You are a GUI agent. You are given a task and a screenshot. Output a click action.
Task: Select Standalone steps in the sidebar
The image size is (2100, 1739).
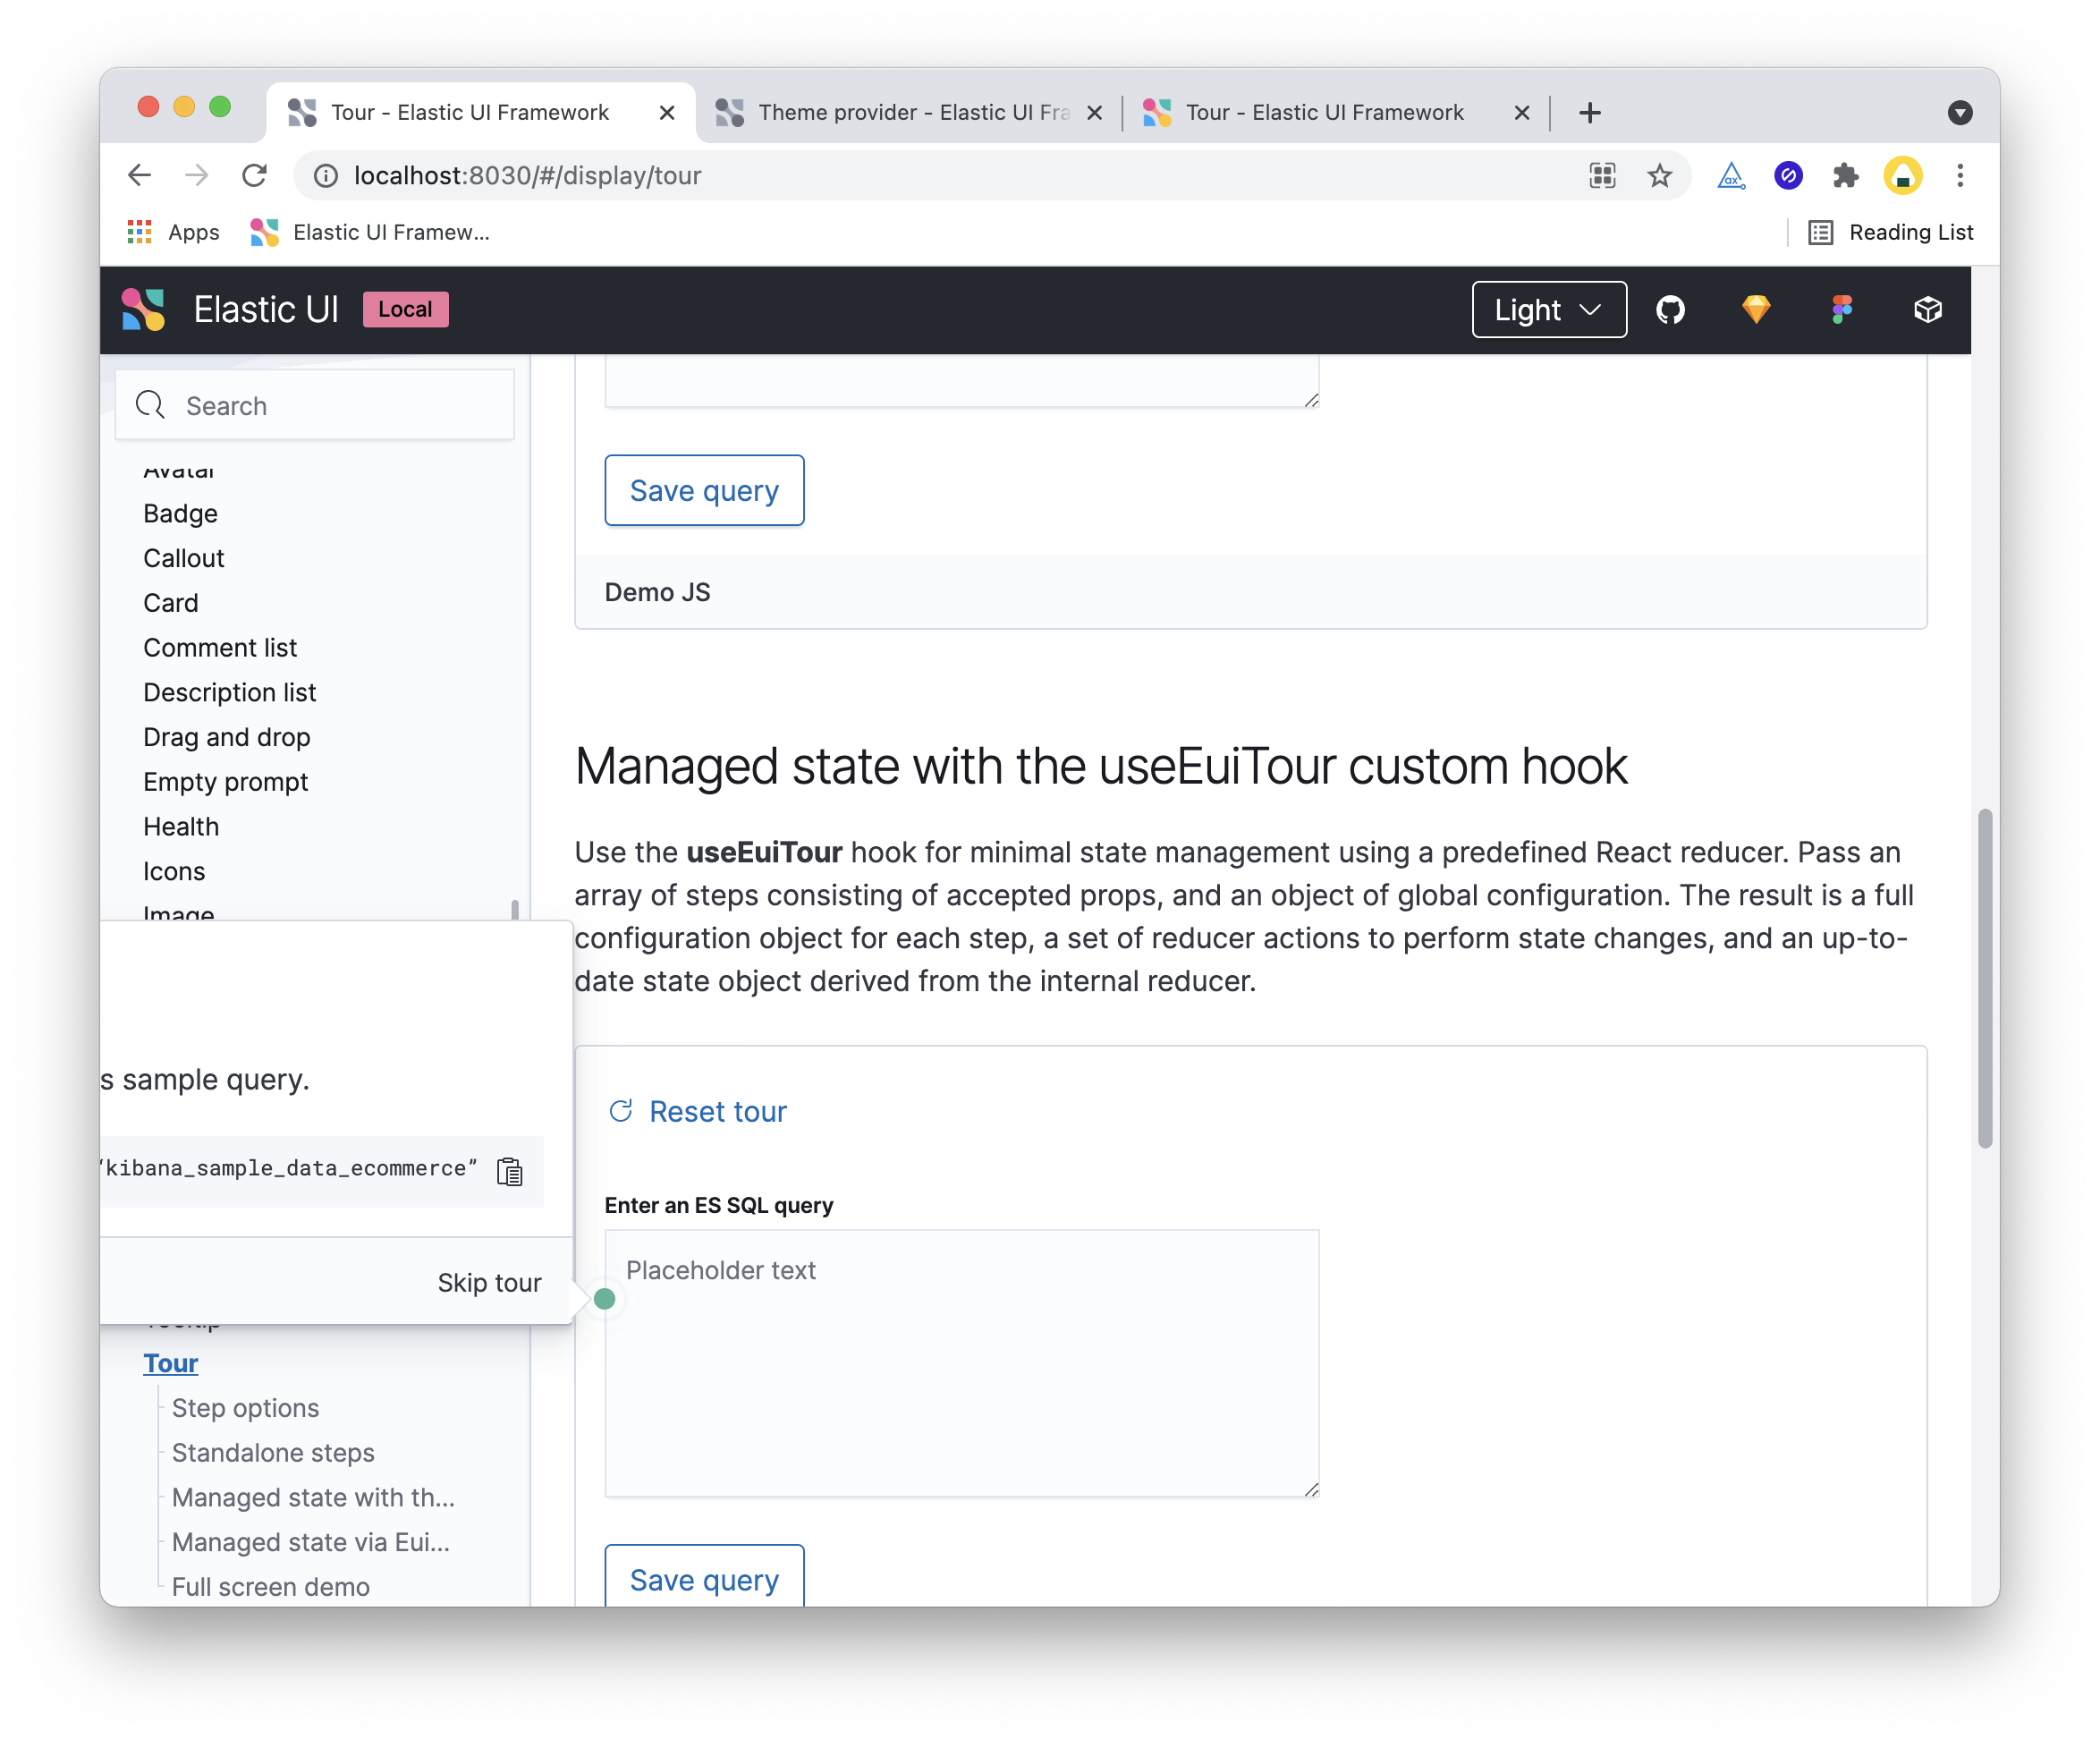(272, 1452)
